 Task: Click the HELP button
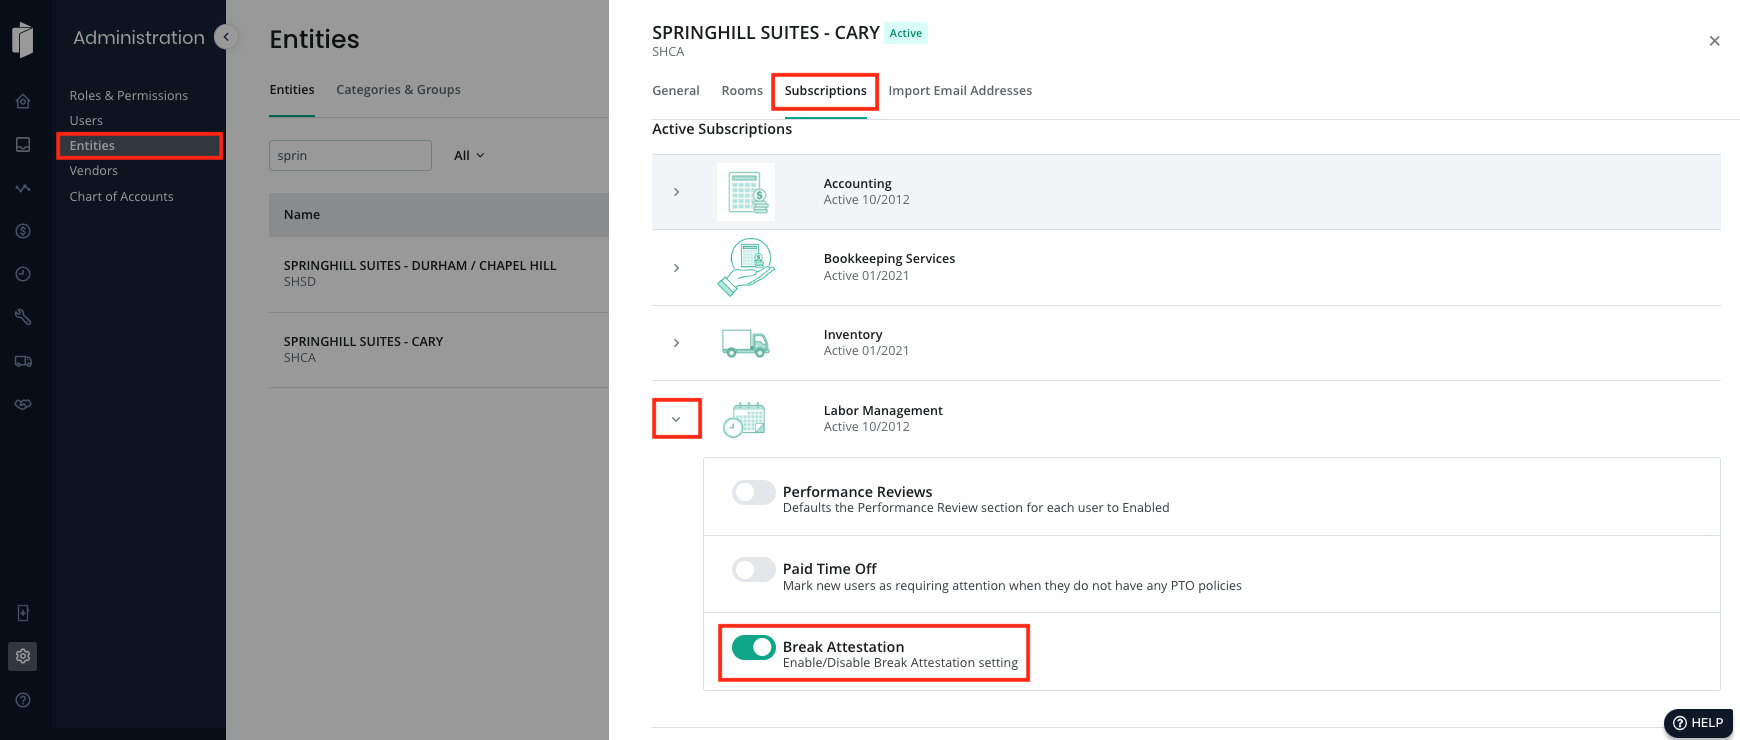click(1698, 723)
